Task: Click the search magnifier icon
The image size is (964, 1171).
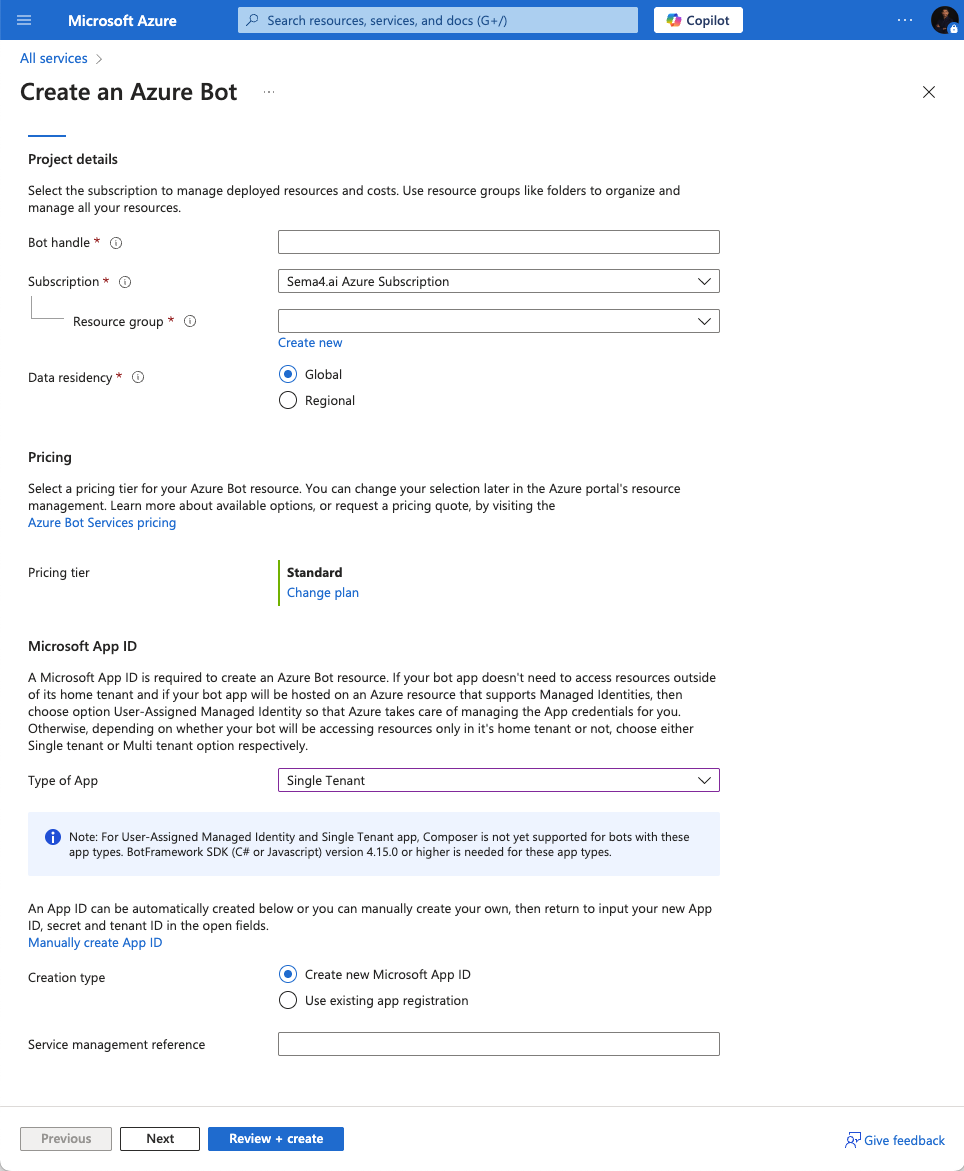Action: click(252, 20)
